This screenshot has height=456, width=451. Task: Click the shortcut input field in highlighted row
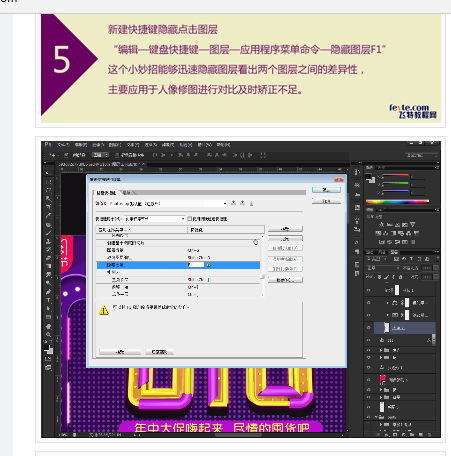pos(196,265)
